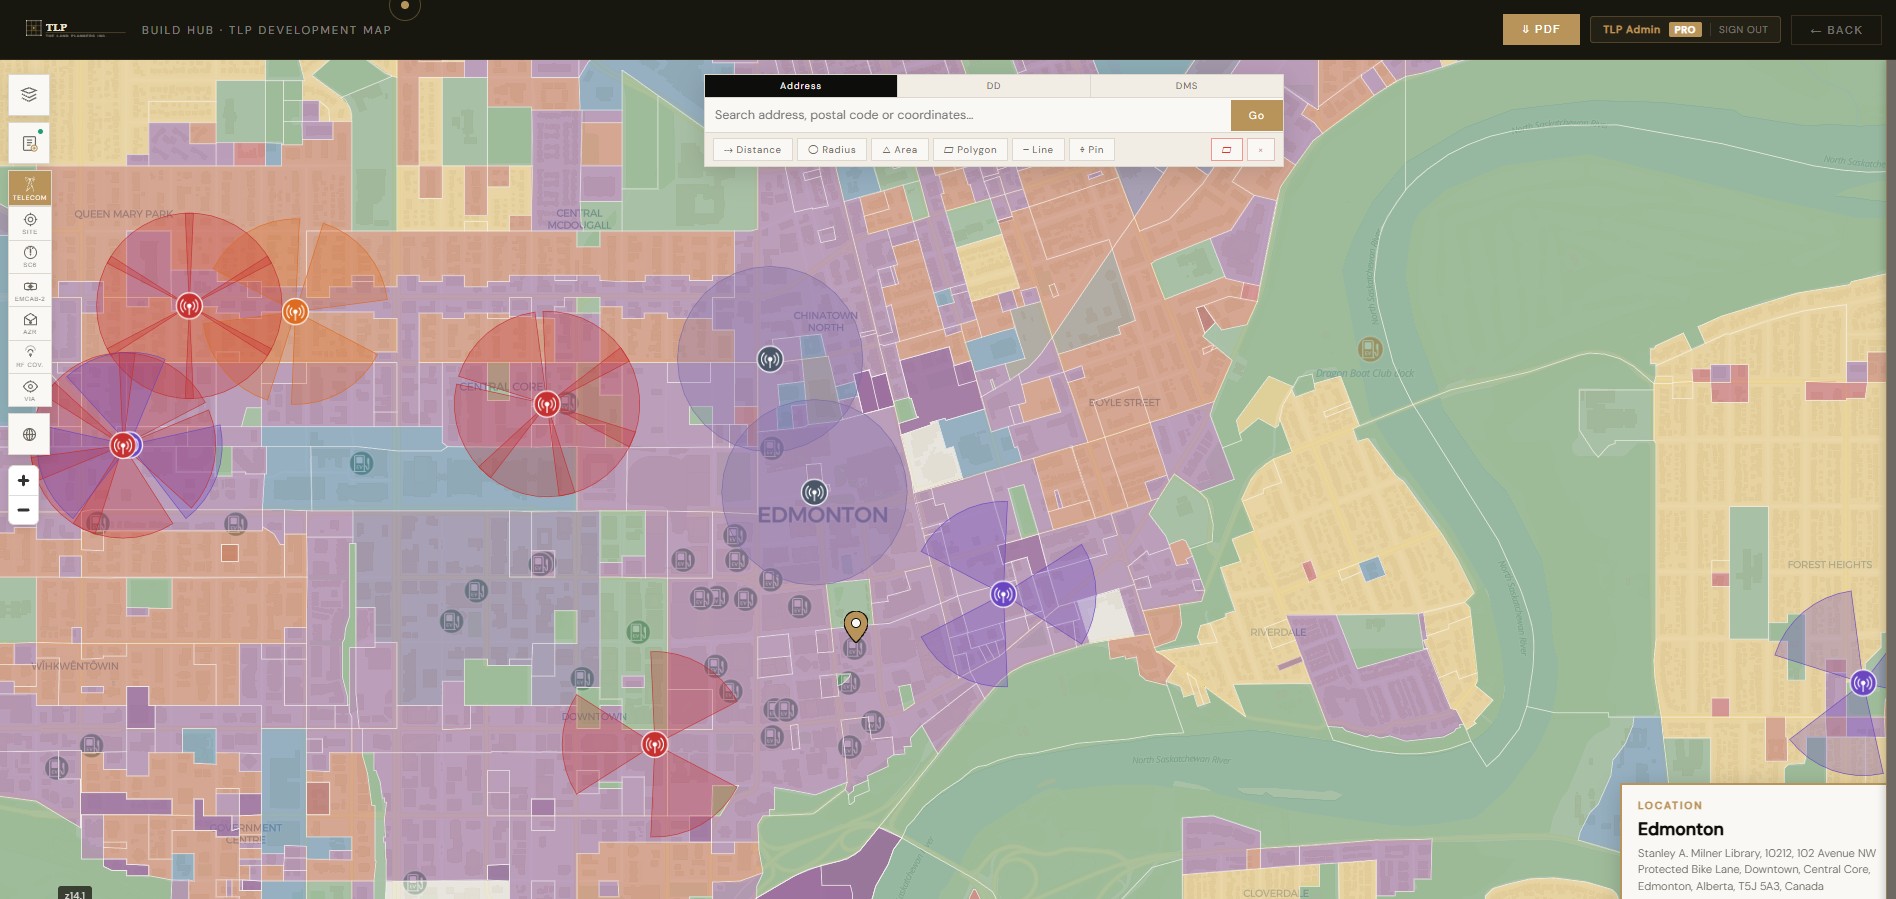Open the notes report icon with green dot
The image size is (1896, 899).
pyautogui.click(x=29, y=143)
